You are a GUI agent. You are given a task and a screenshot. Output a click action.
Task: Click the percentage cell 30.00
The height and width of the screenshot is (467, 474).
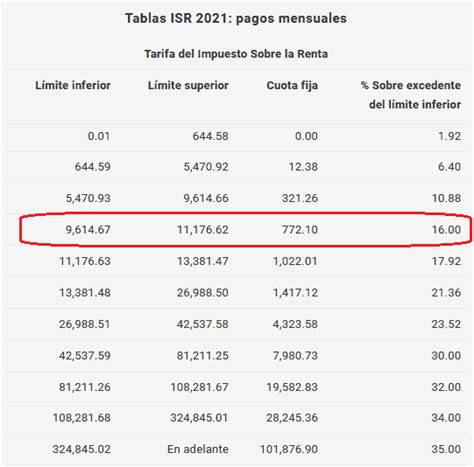[x=446, y=356]
